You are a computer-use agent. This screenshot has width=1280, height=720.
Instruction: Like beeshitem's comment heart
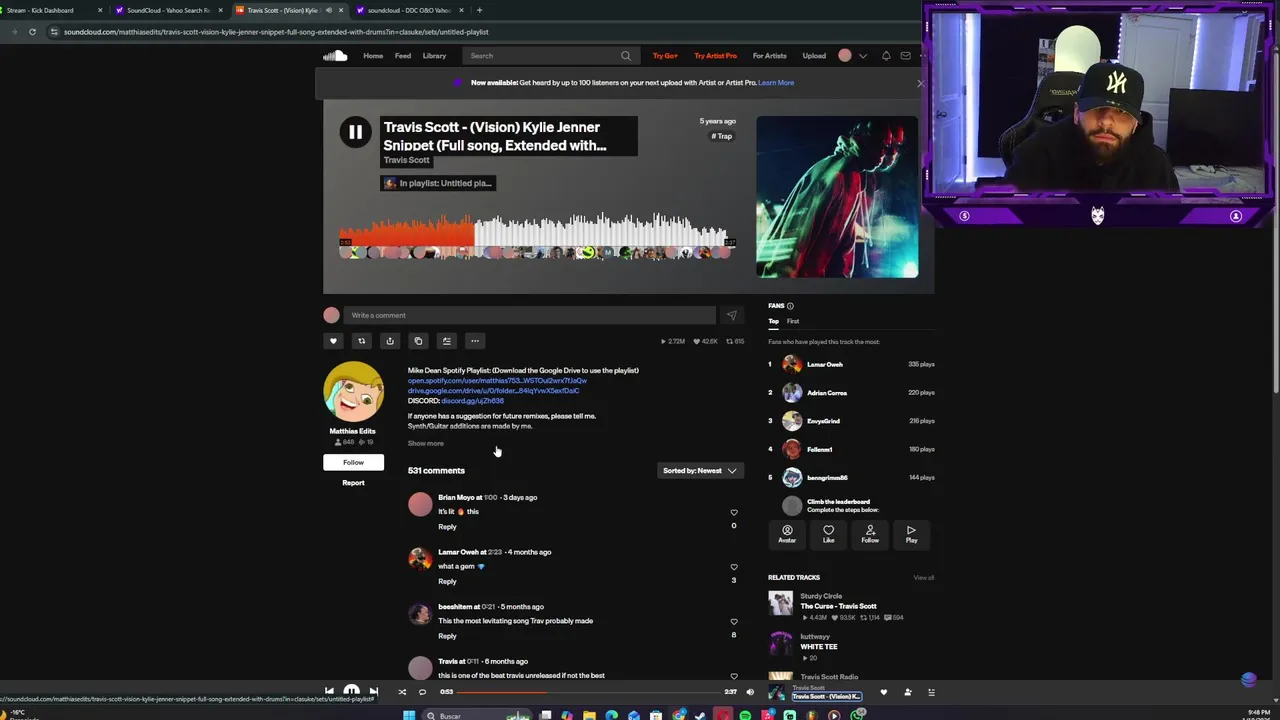[x=734, y=622]
